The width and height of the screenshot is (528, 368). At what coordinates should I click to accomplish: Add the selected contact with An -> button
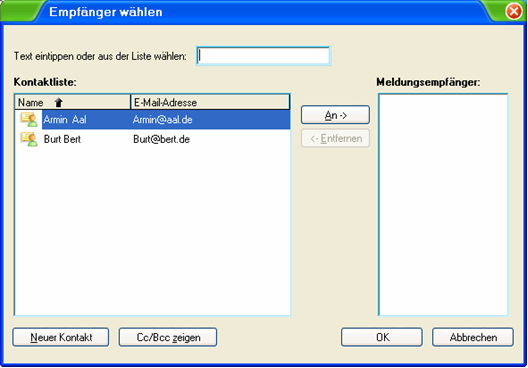(335, 115)
